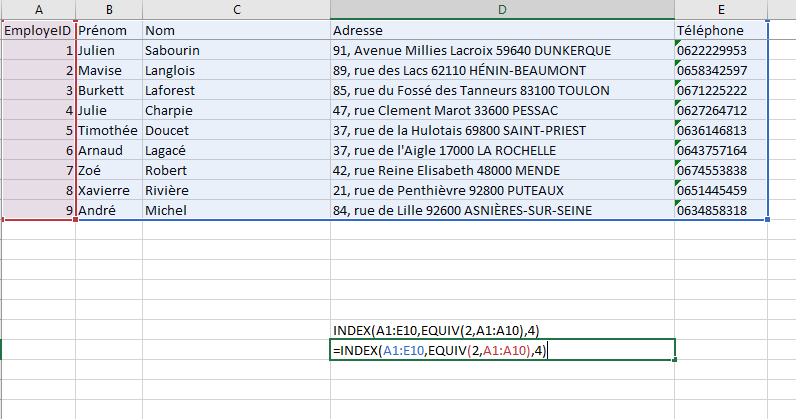Click the cell with EmployeID 1
The image size is (796, 419).
[x=39, y=50]
